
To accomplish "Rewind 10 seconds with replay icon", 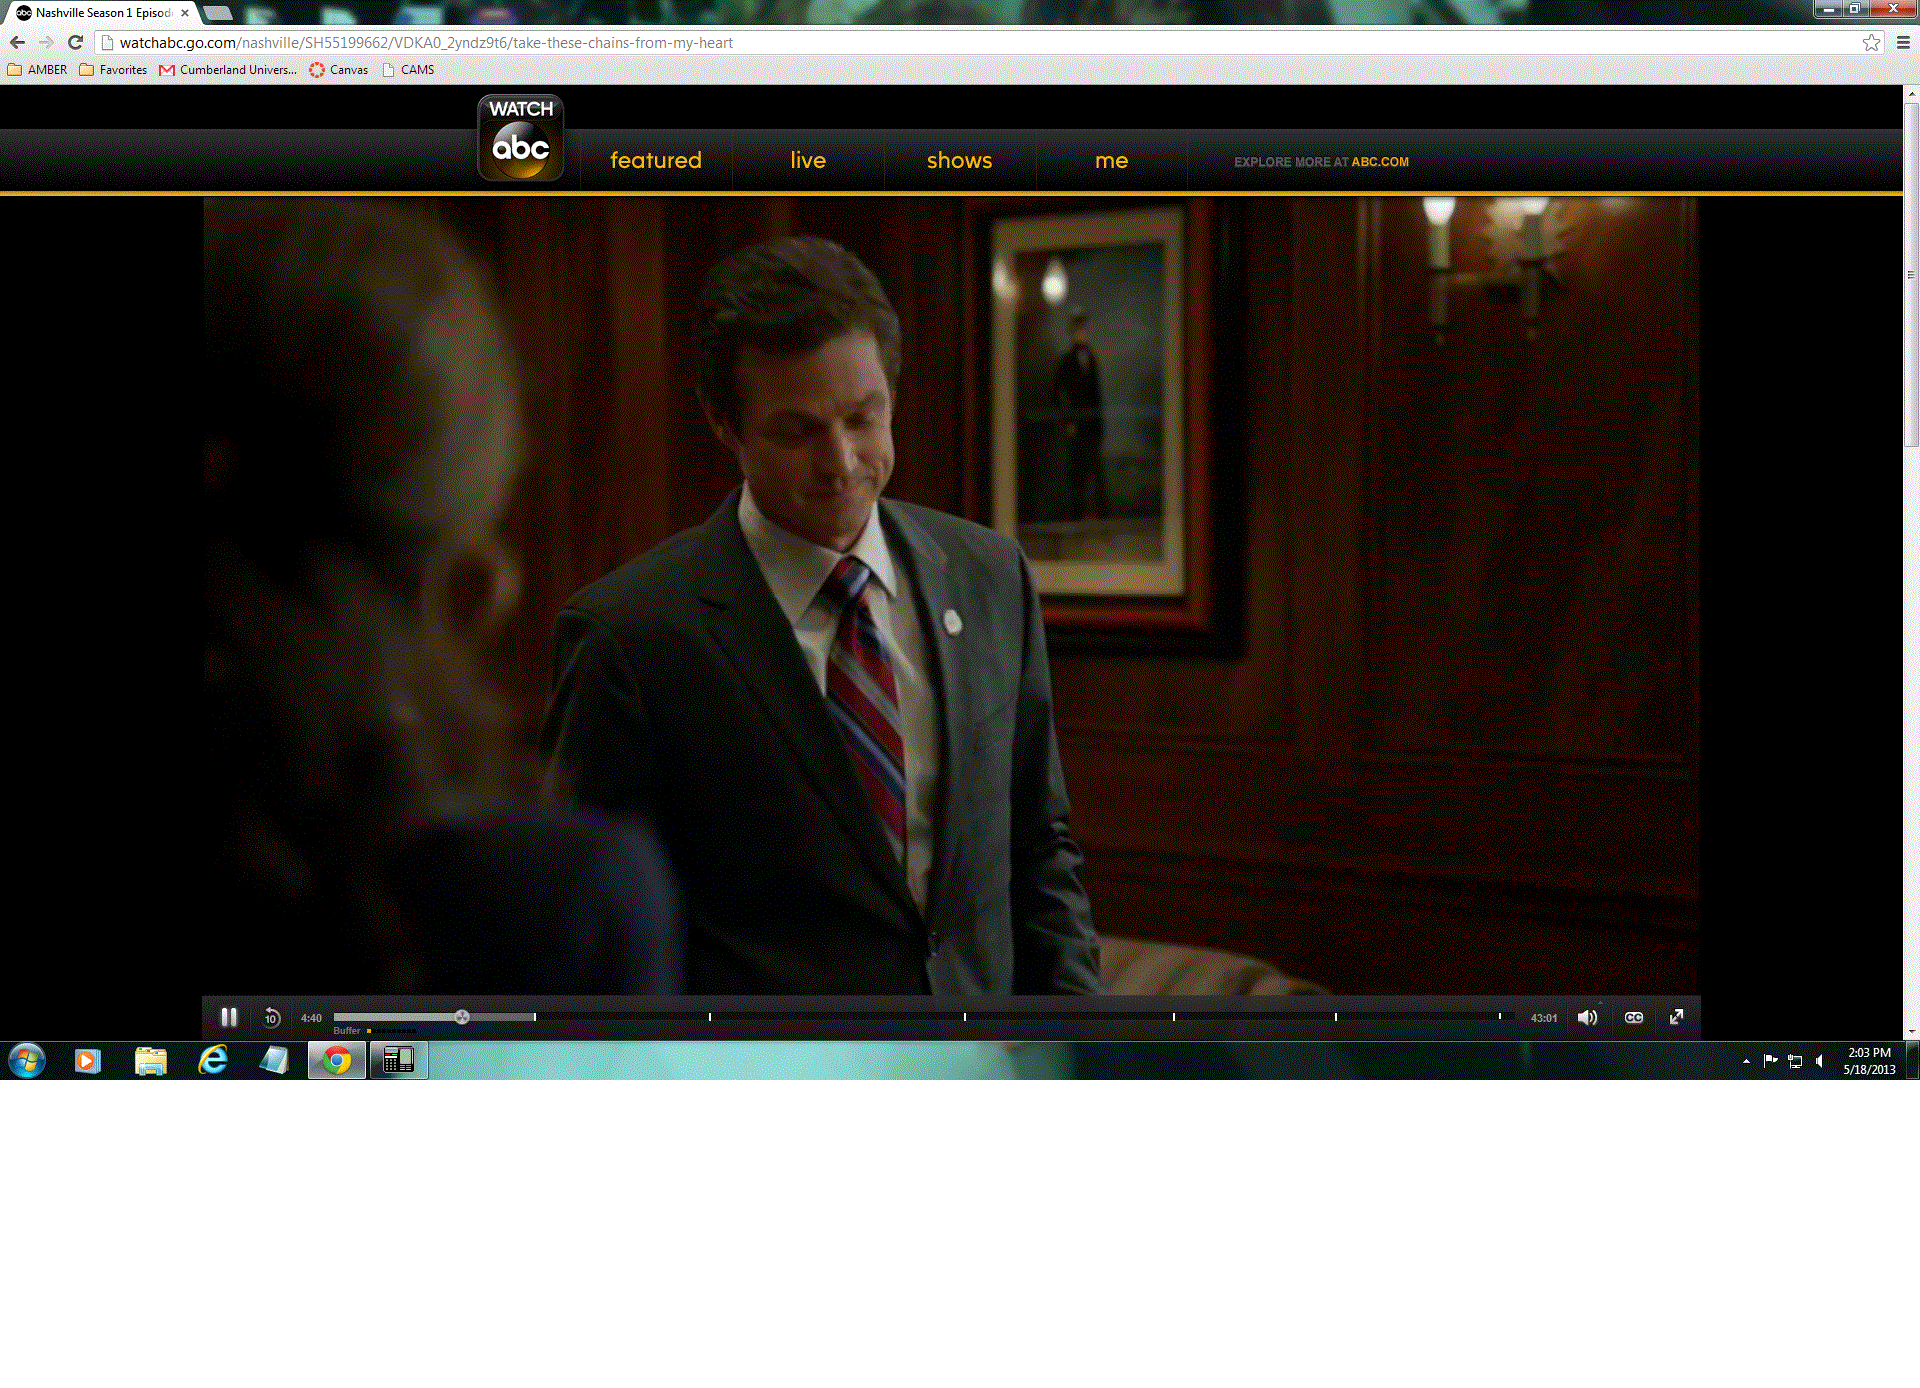I will click(271, 1018).
